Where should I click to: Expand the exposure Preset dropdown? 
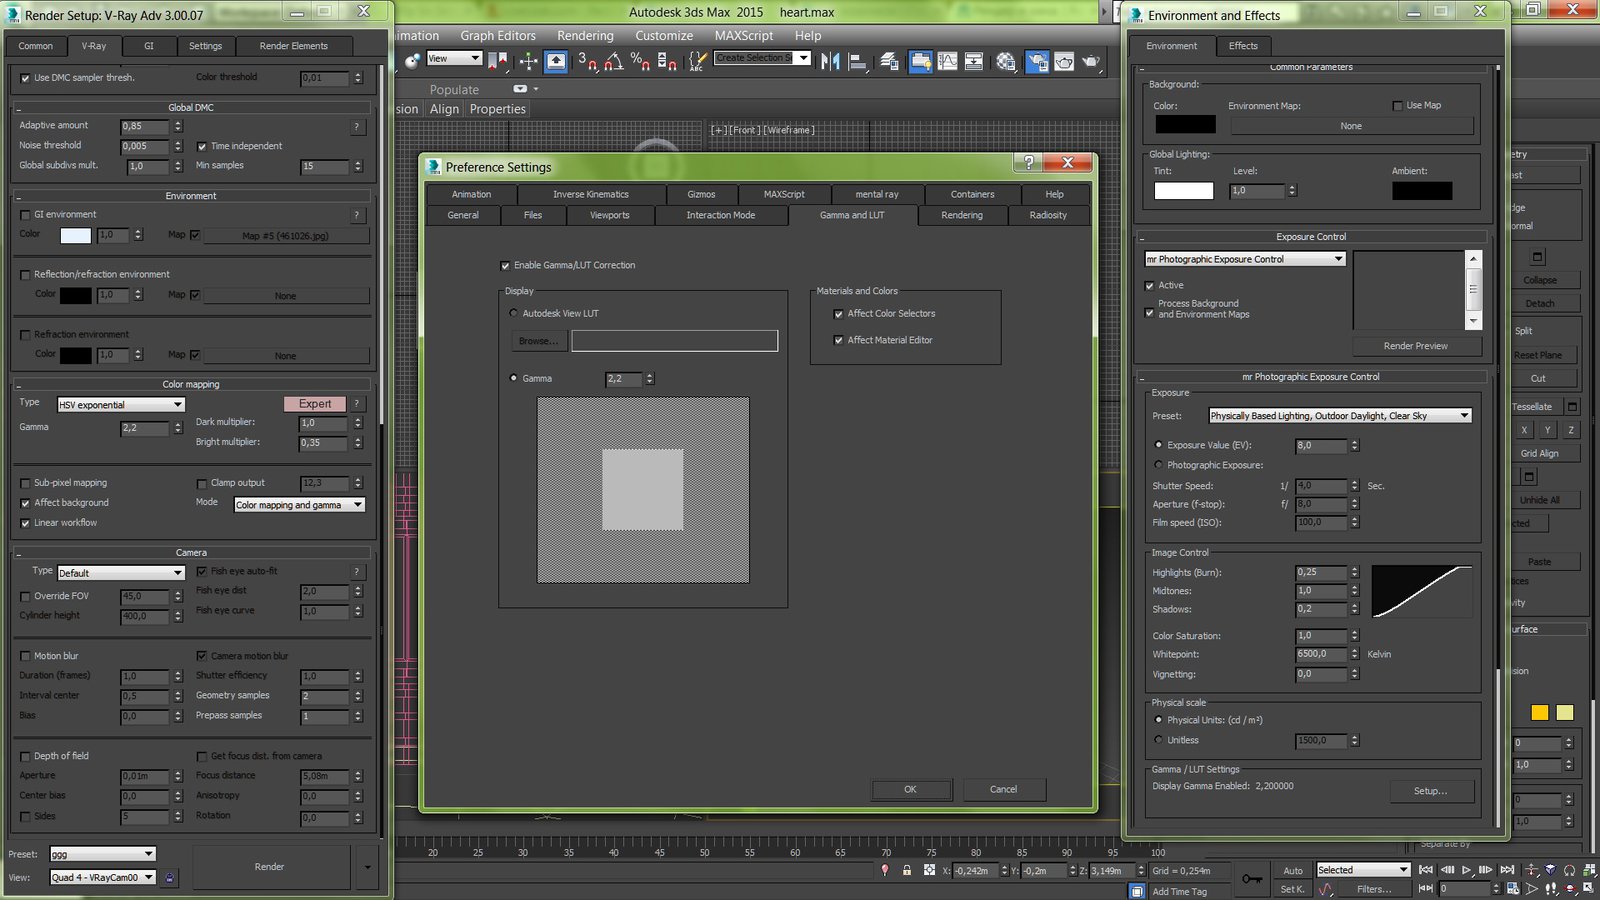point(1339,416)
